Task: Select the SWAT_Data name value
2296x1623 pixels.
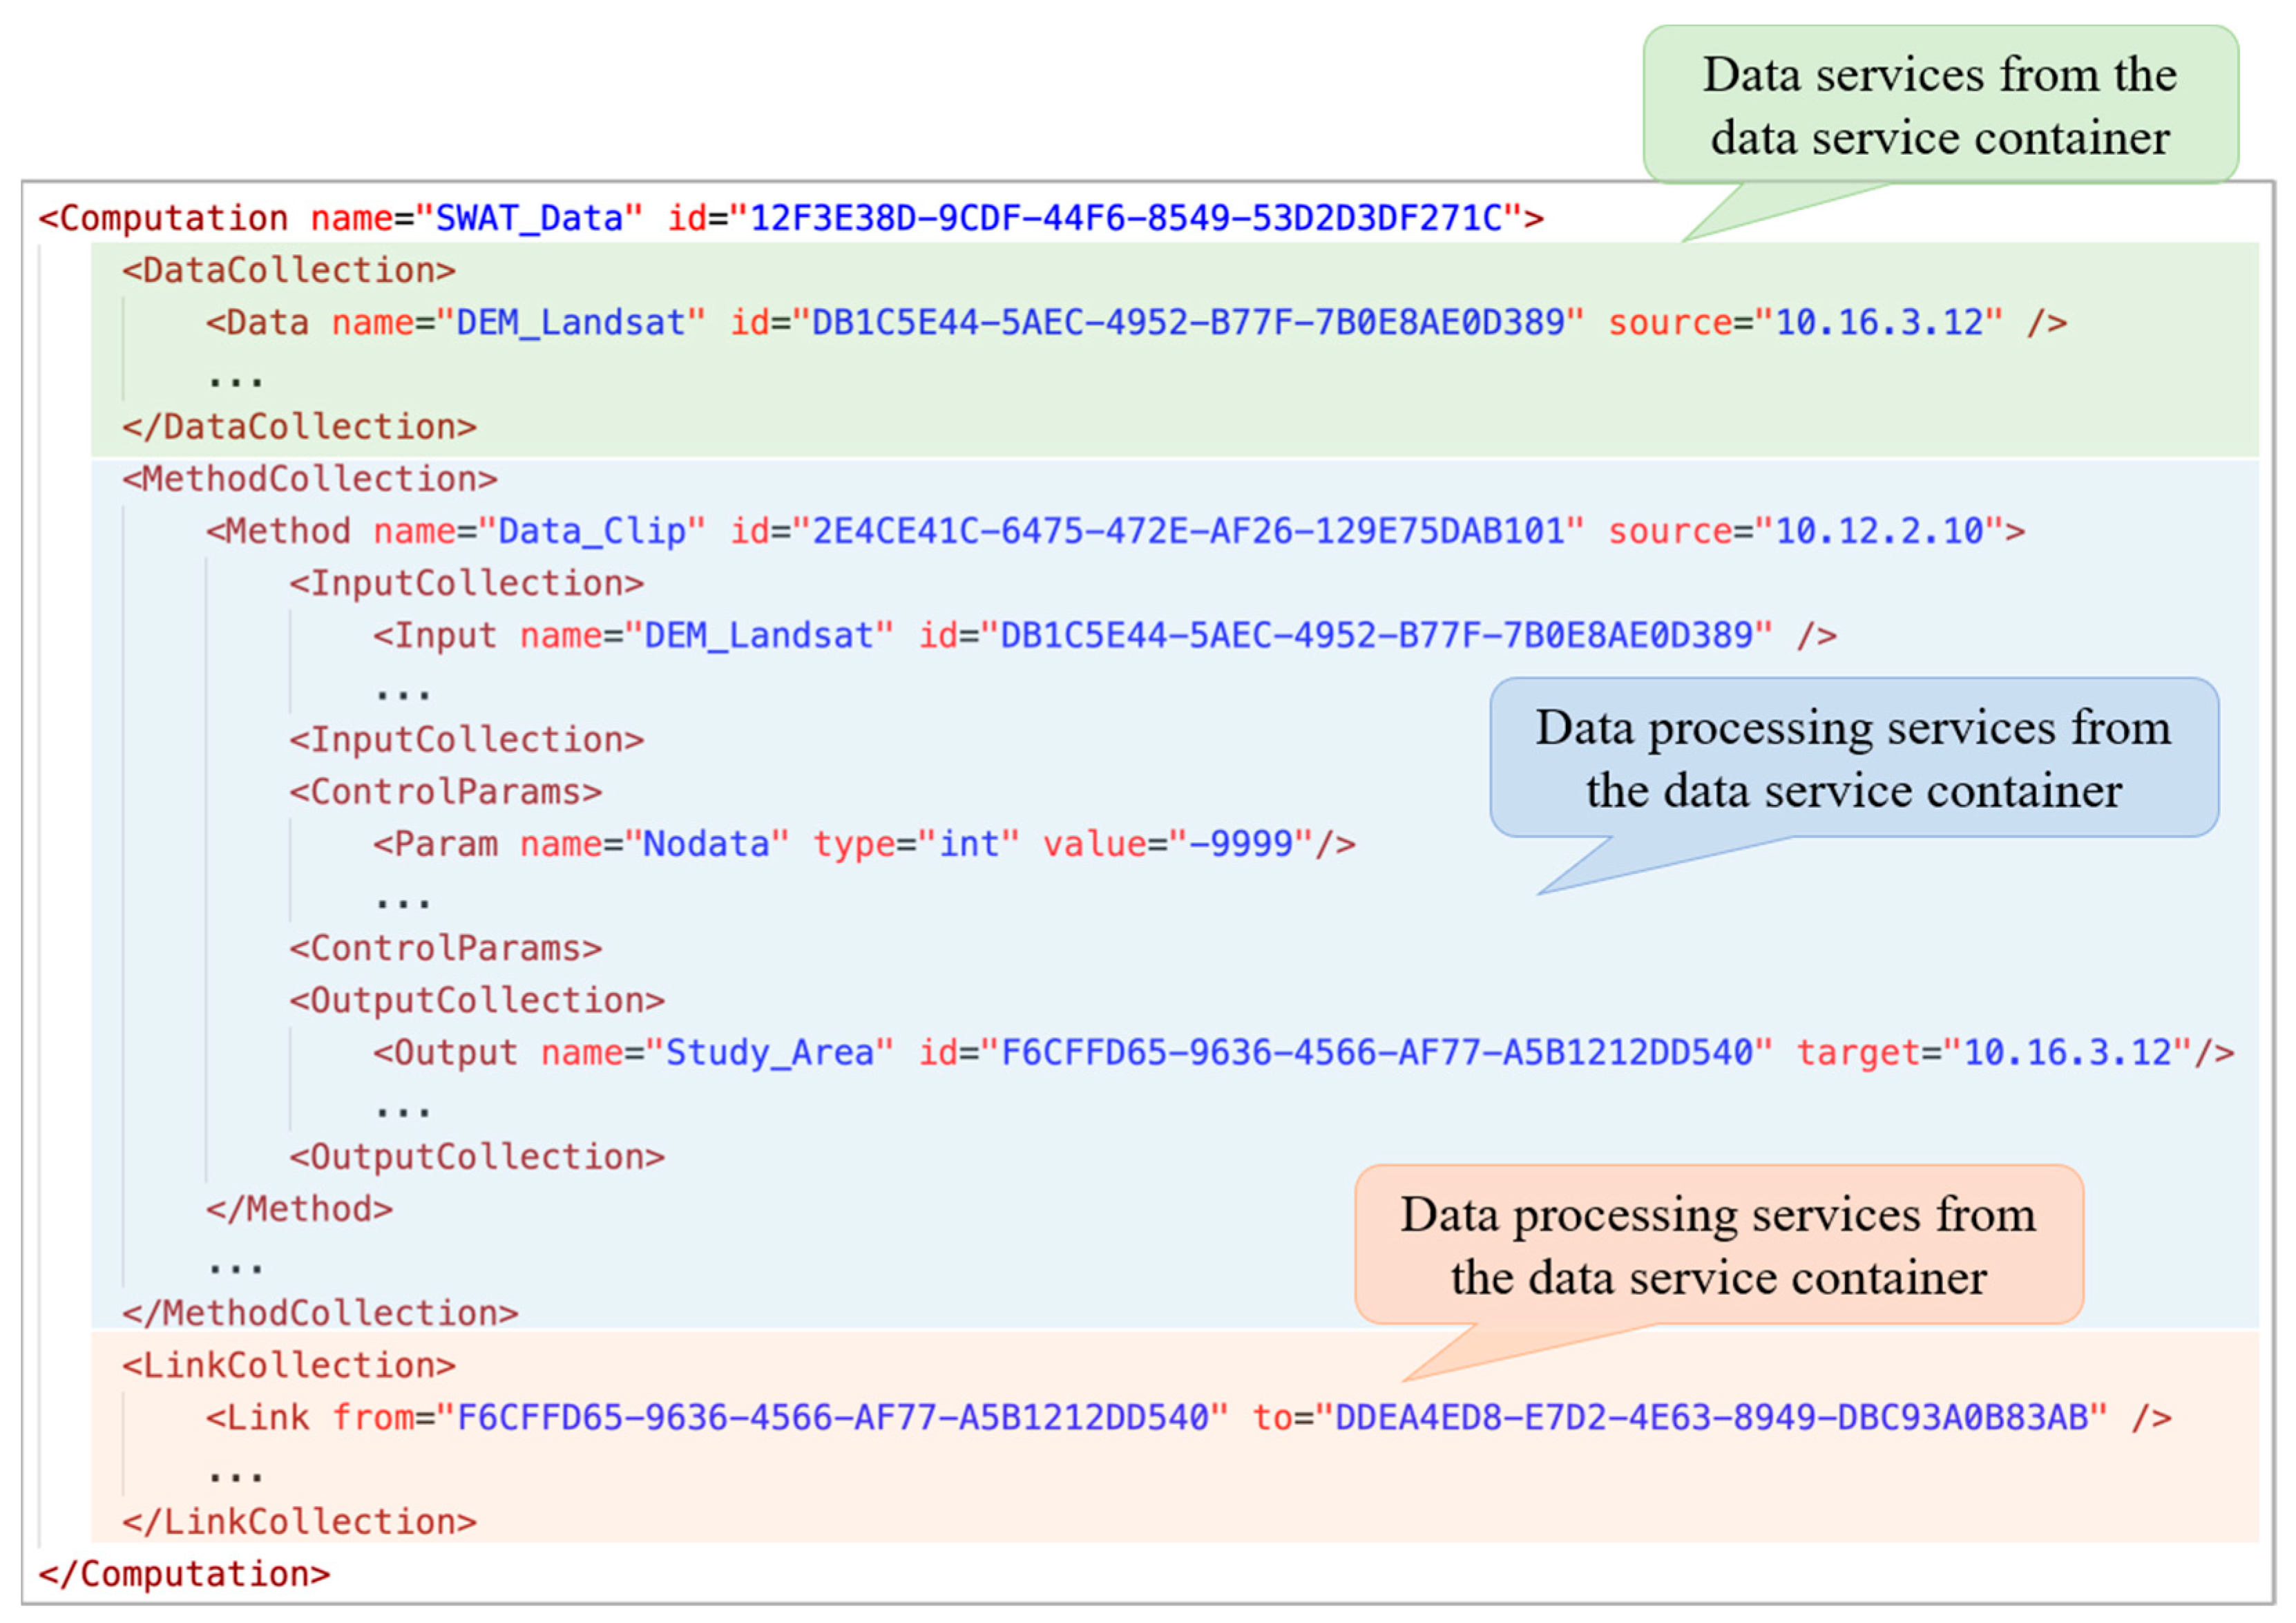Action: (529, 218)
